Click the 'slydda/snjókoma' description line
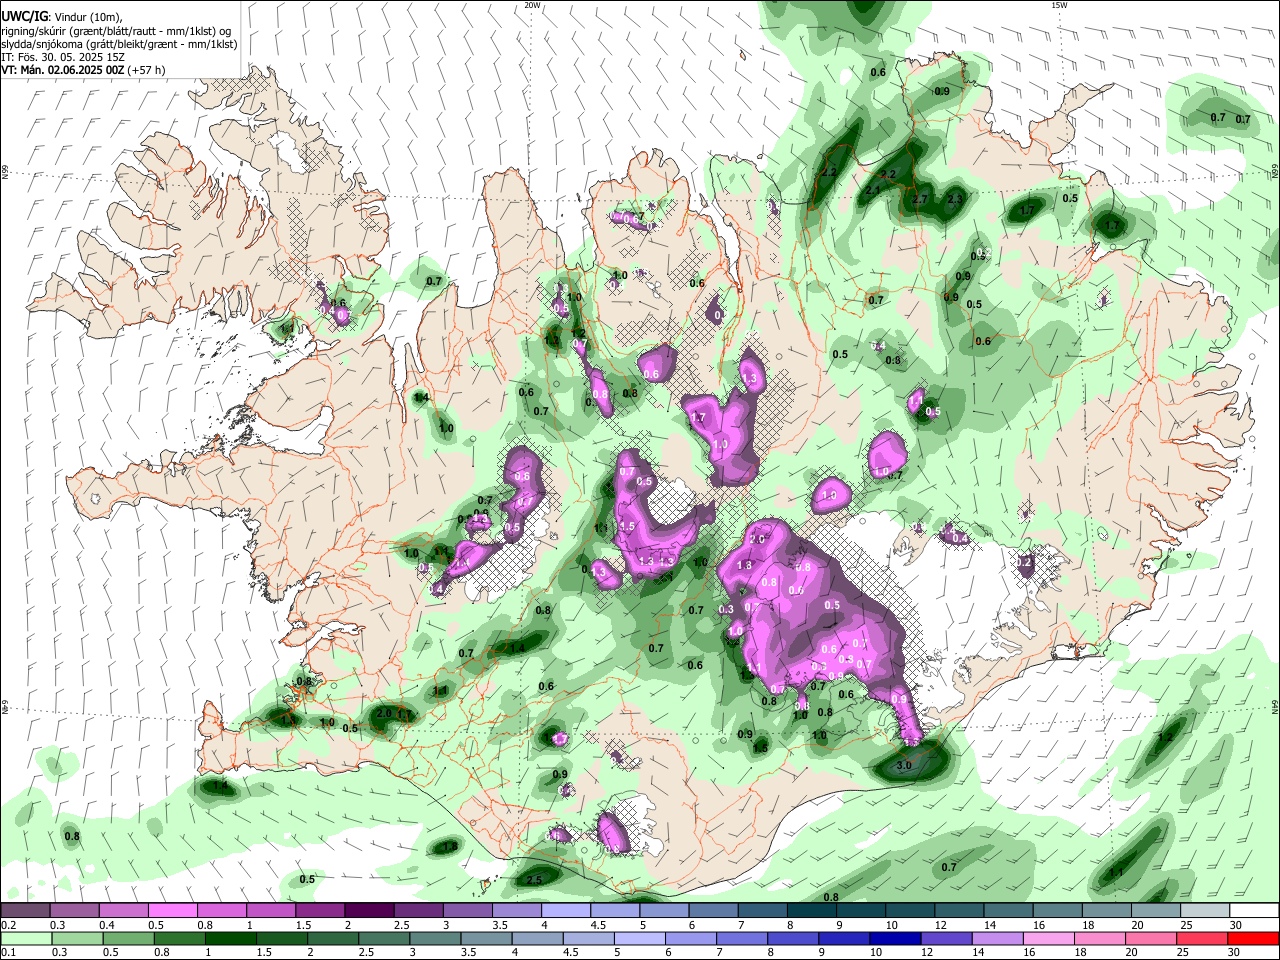The height and width of the screenshot is (960, 1280). click(x=119, y=44)
